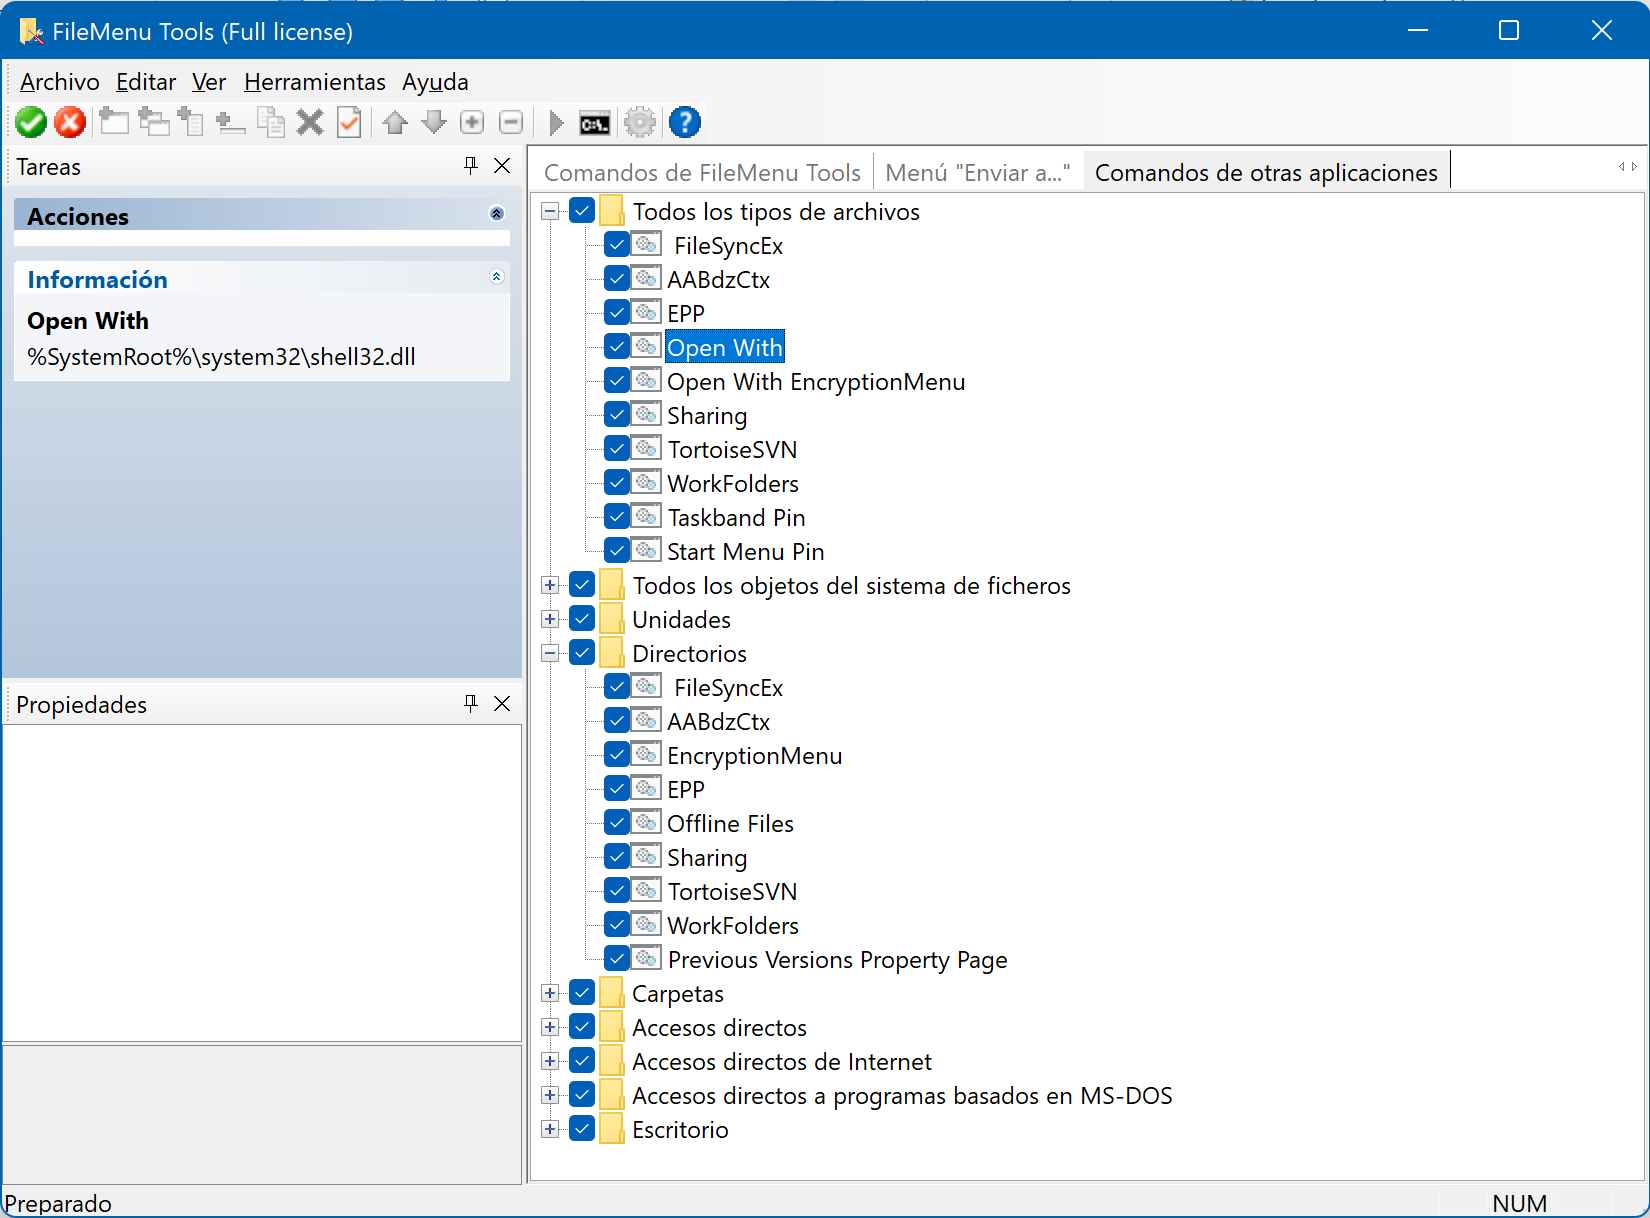Click the check-all document toolbar icon

coord(349,123)
